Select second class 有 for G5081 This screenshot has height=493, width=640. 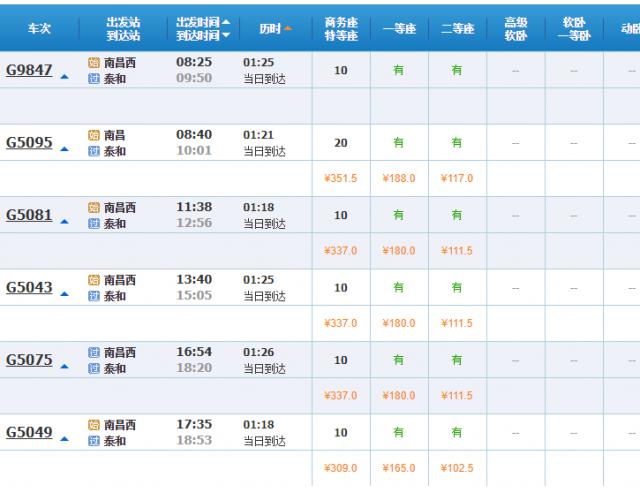point(457,215)
